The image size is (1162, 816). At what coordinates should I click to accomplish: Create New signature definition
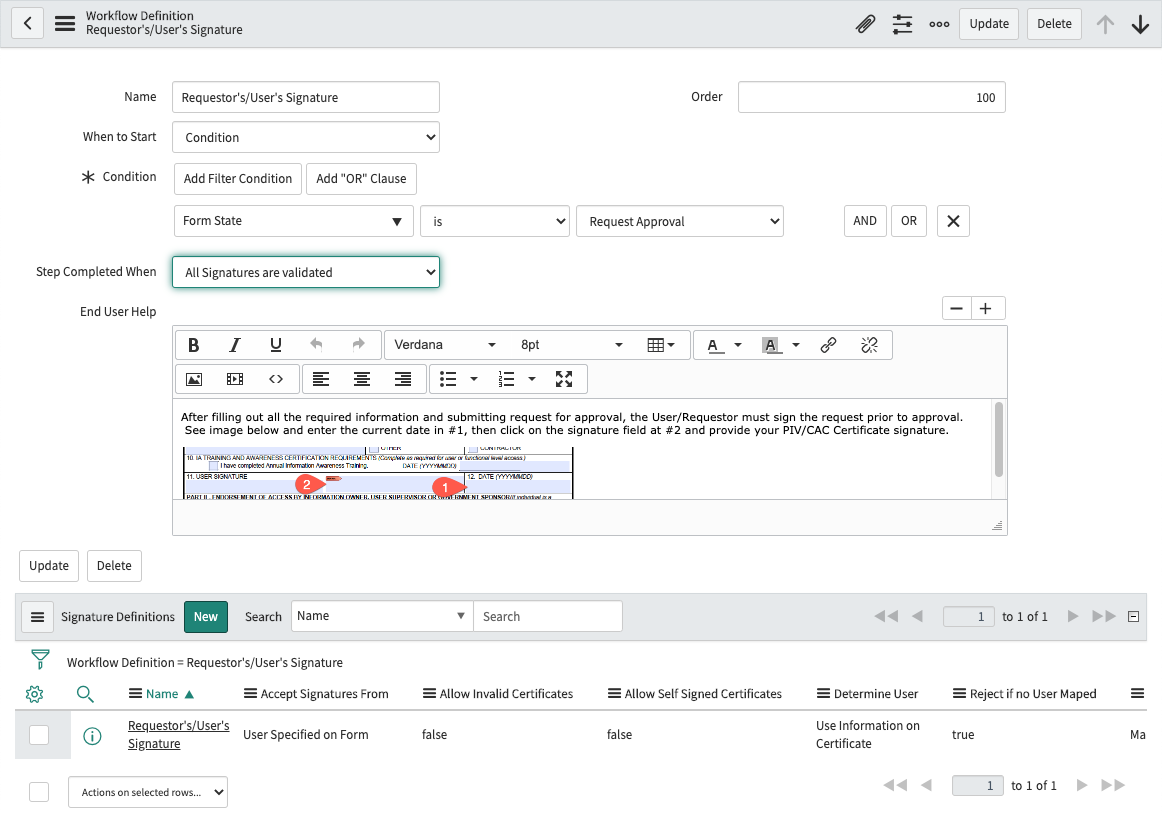point(206,617)
